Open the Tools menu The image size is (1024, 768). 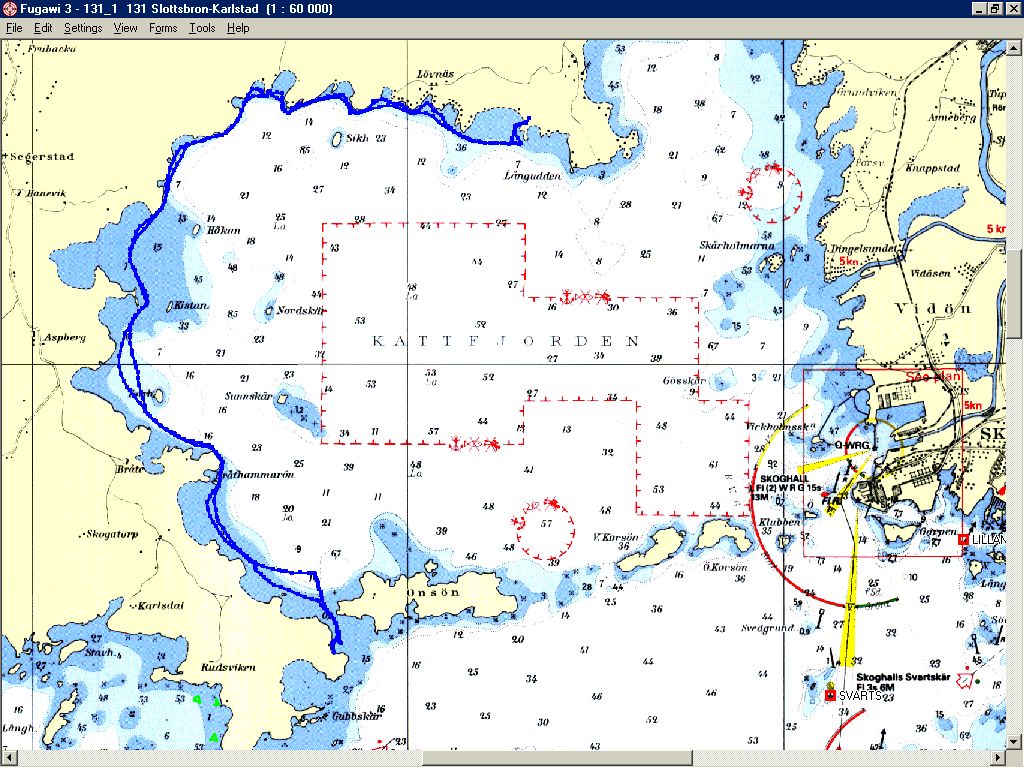(x=202, y=28)
